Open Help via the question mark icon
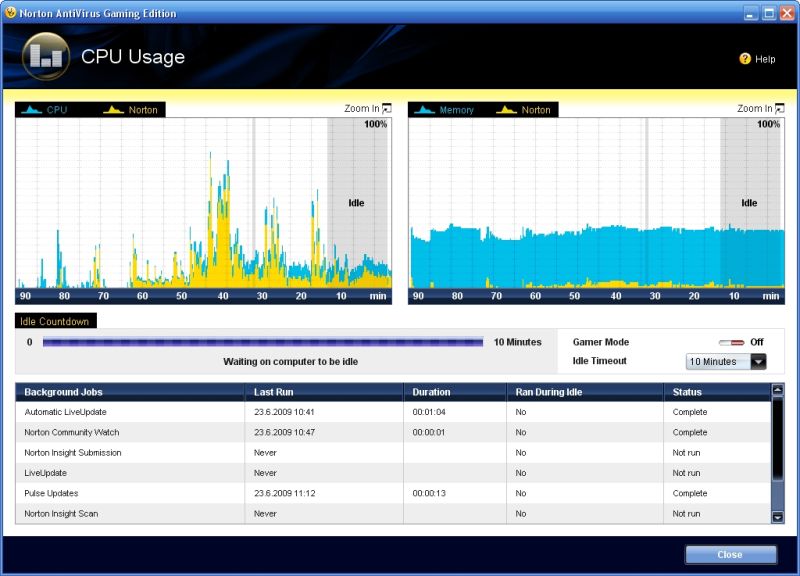The width and height of the screenshot is (800, 576). 745,59
